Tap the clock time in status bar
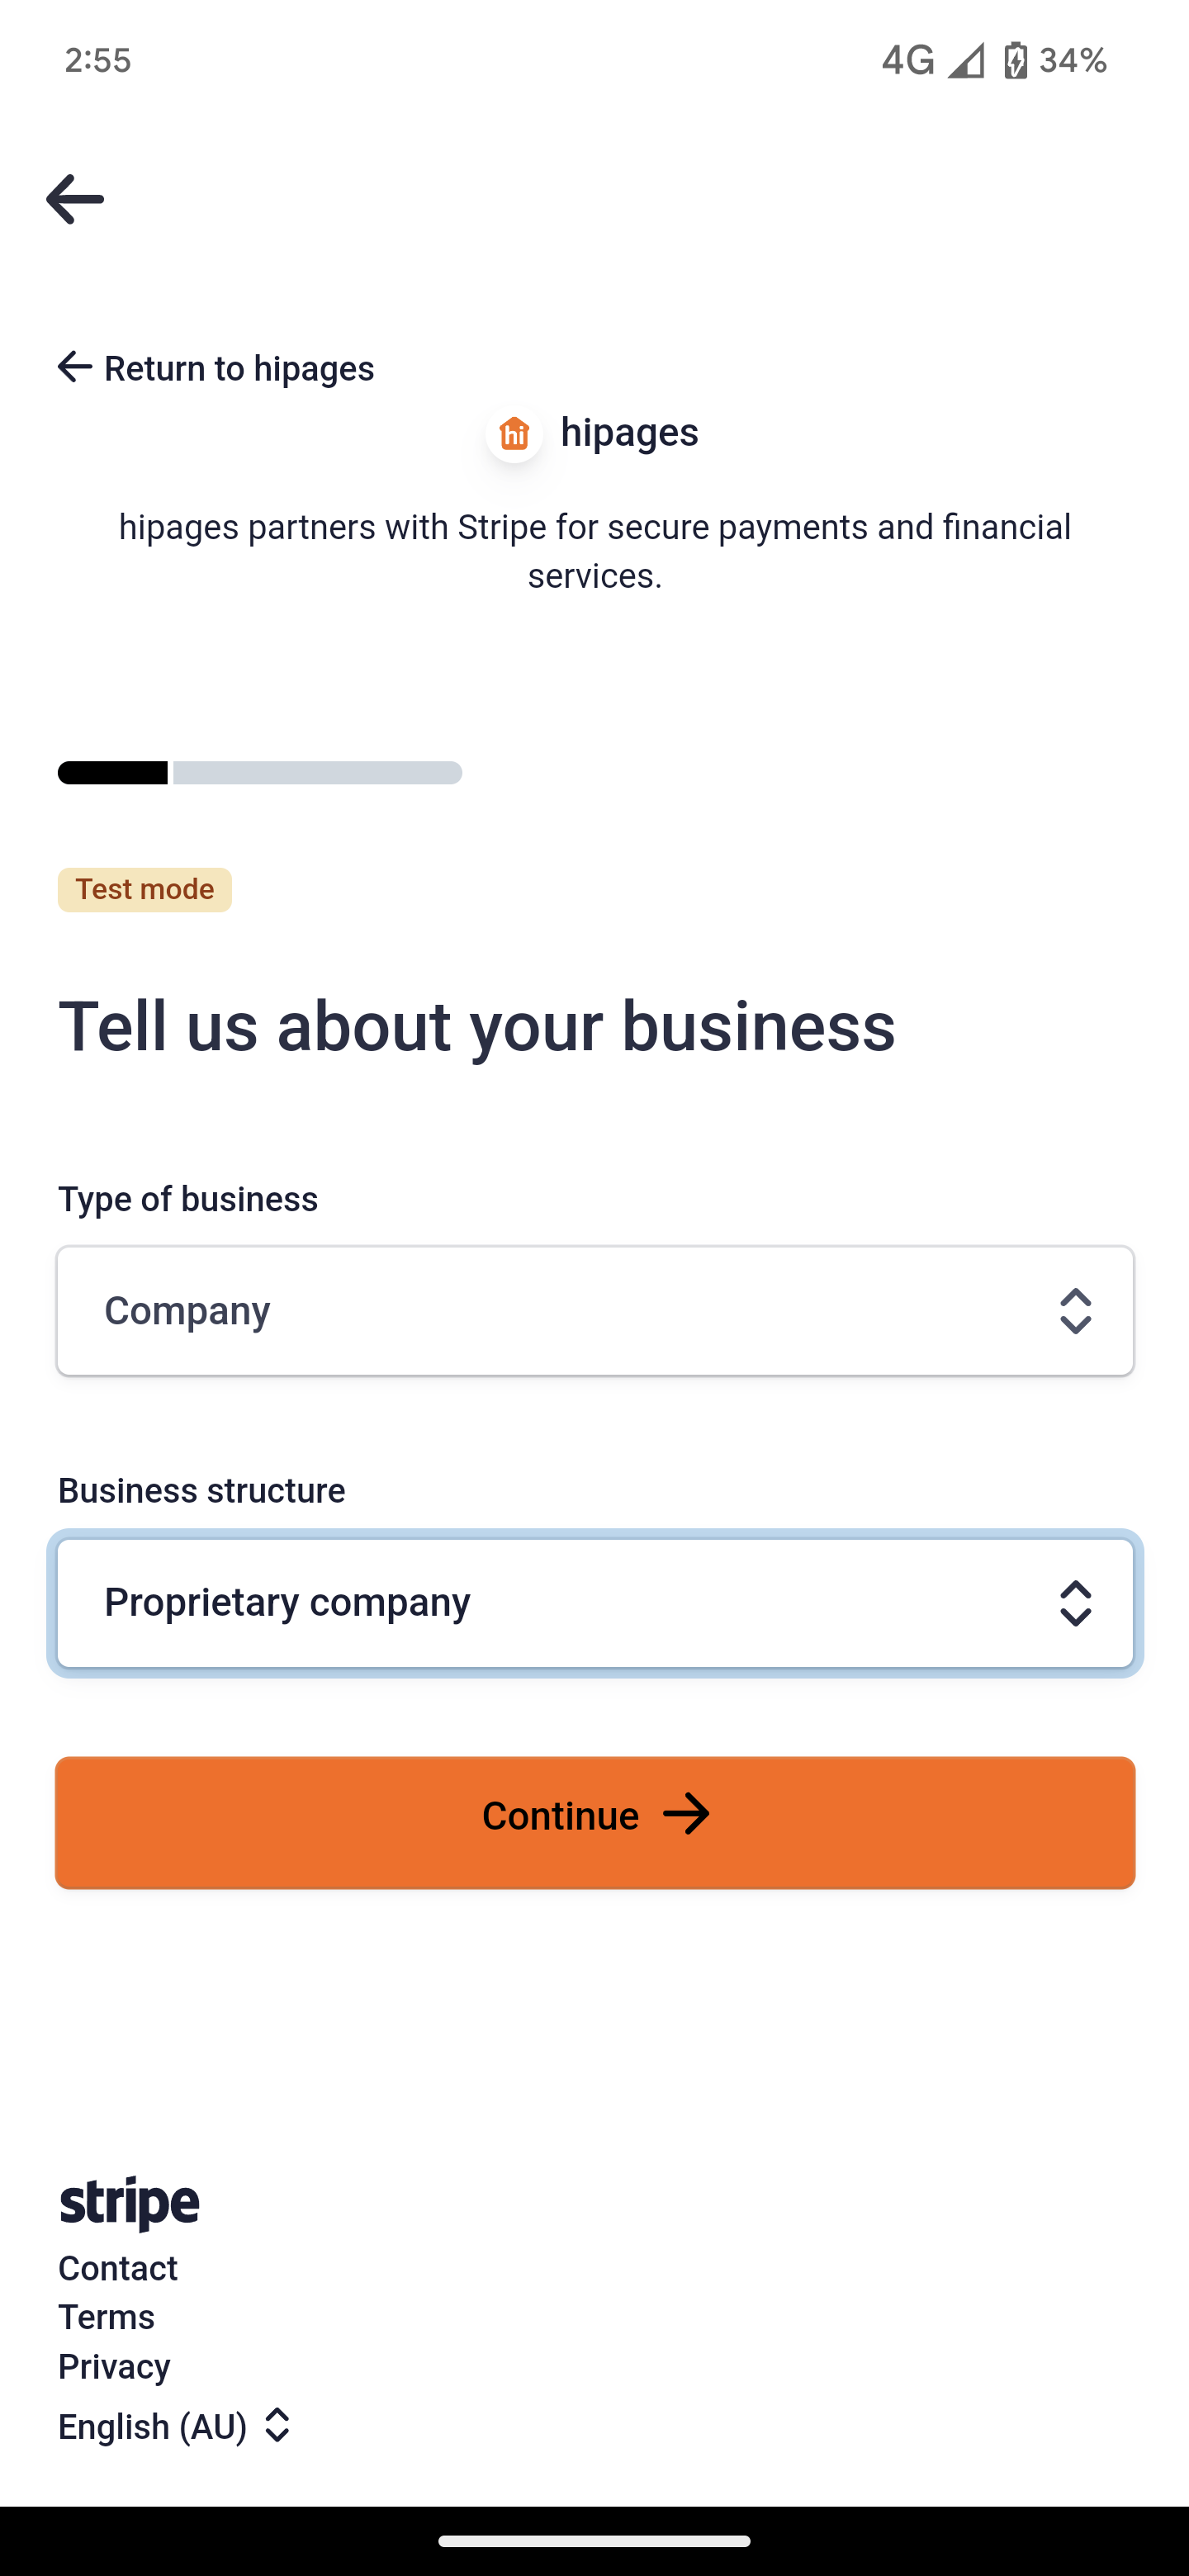 (x=98, y=61)
